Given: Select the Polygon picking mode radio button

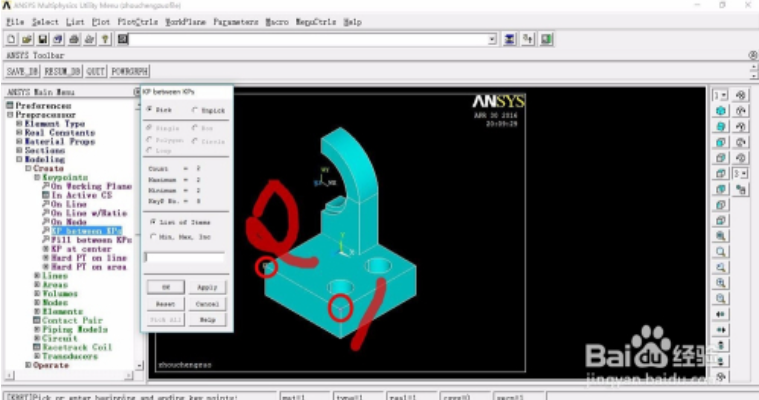Looking at the screenshot, I should click(150, 140).
